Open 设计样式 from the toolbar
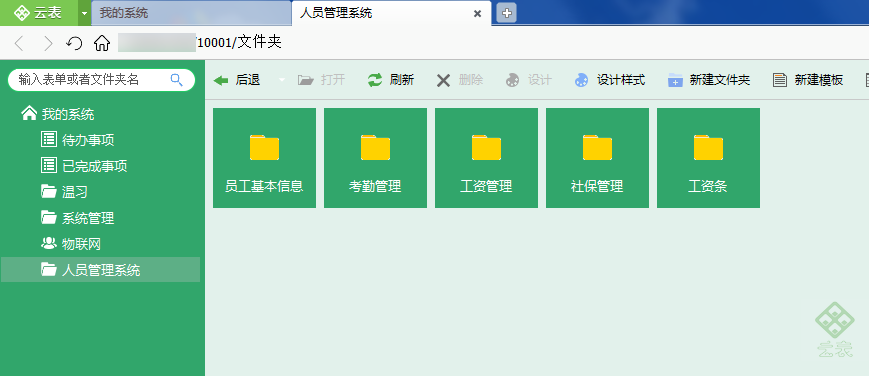 (x=610, y=80)
